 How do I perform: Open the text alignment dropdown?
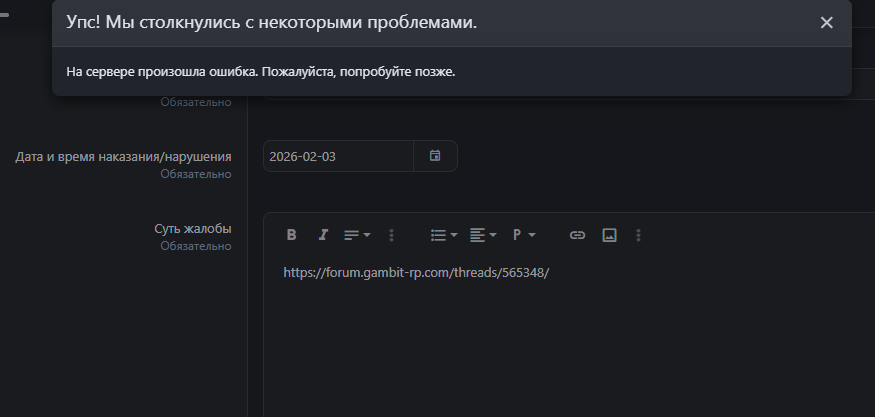pos(483,235)
